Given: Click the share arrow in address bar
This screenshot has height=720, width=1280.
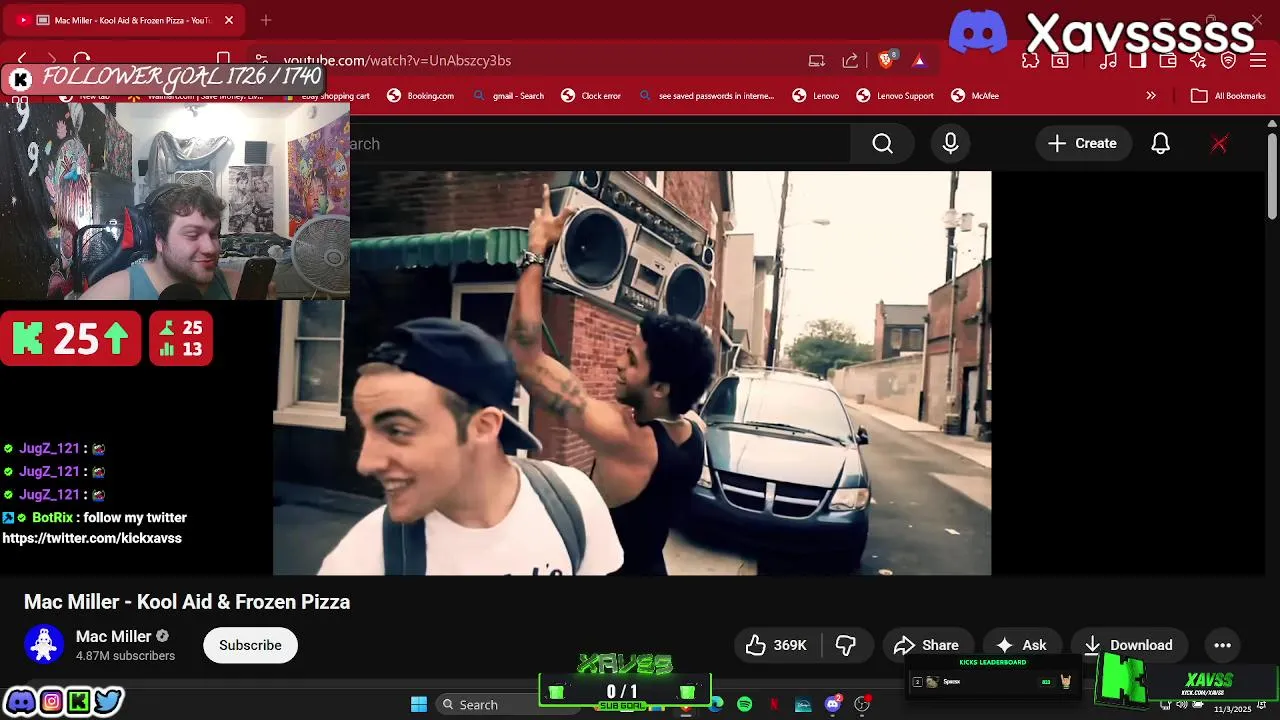Looking at the screenshot, I should [x=850, y=60].
